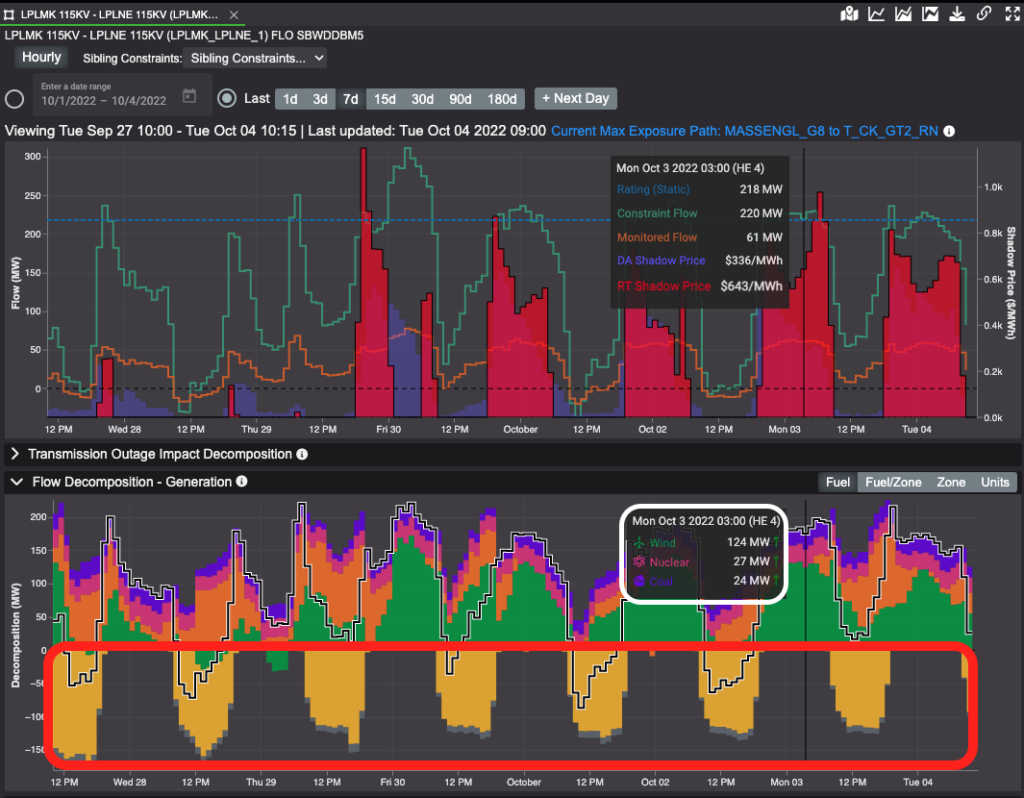
Task: Enter fullscreen with the expand icon
Action: (1010, 13)
